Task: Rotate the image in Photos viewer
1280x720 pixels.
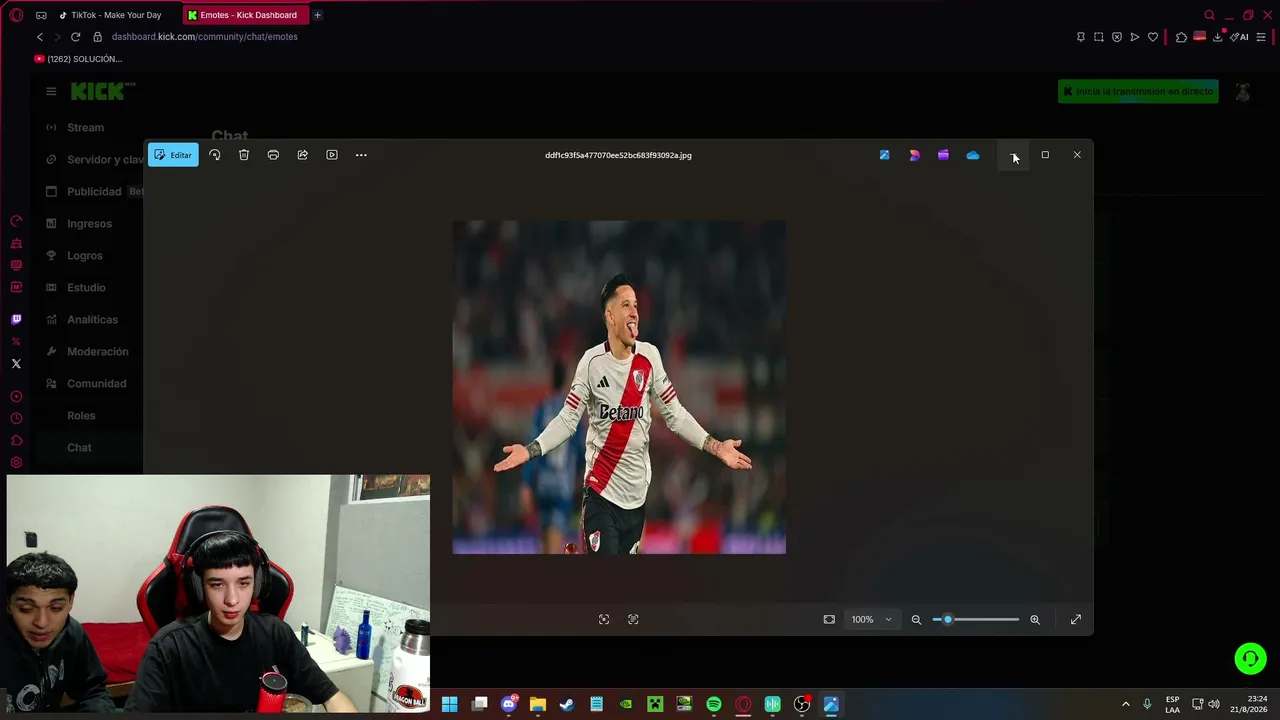Action: (214, 155)
